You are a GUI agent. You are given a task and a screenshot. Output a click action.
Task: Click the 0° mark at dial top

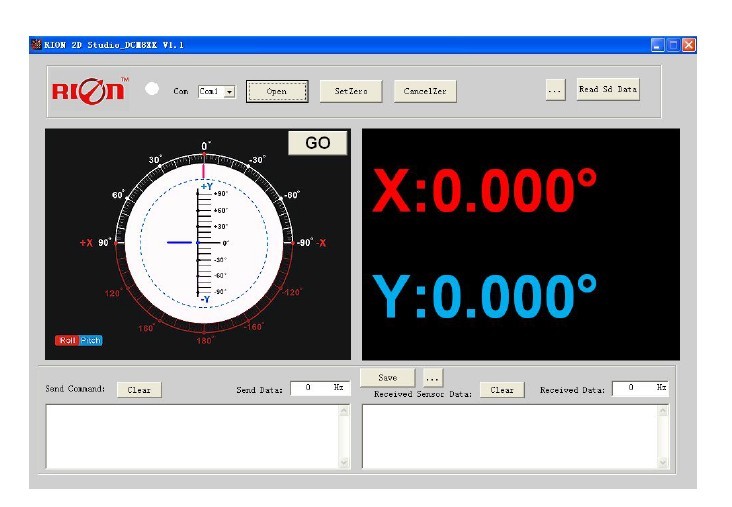click(205, 146)
